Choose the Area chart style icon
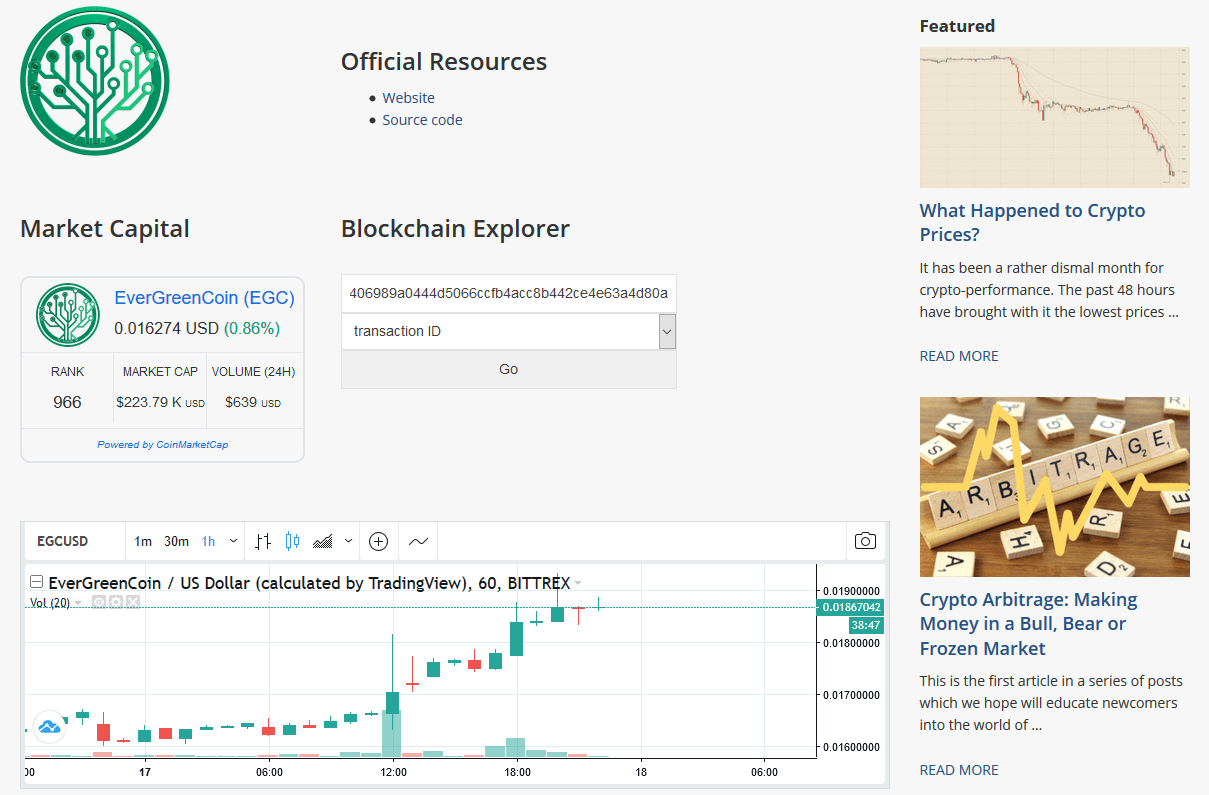This screenshot has height=795, width=1209. [322, 540]
